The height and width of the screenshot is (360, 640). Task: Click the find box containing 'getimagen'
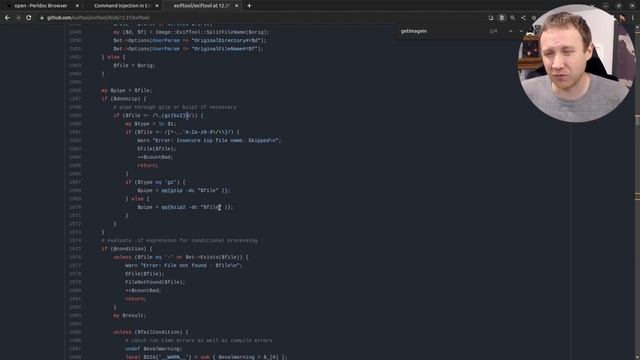pos(443,31)
